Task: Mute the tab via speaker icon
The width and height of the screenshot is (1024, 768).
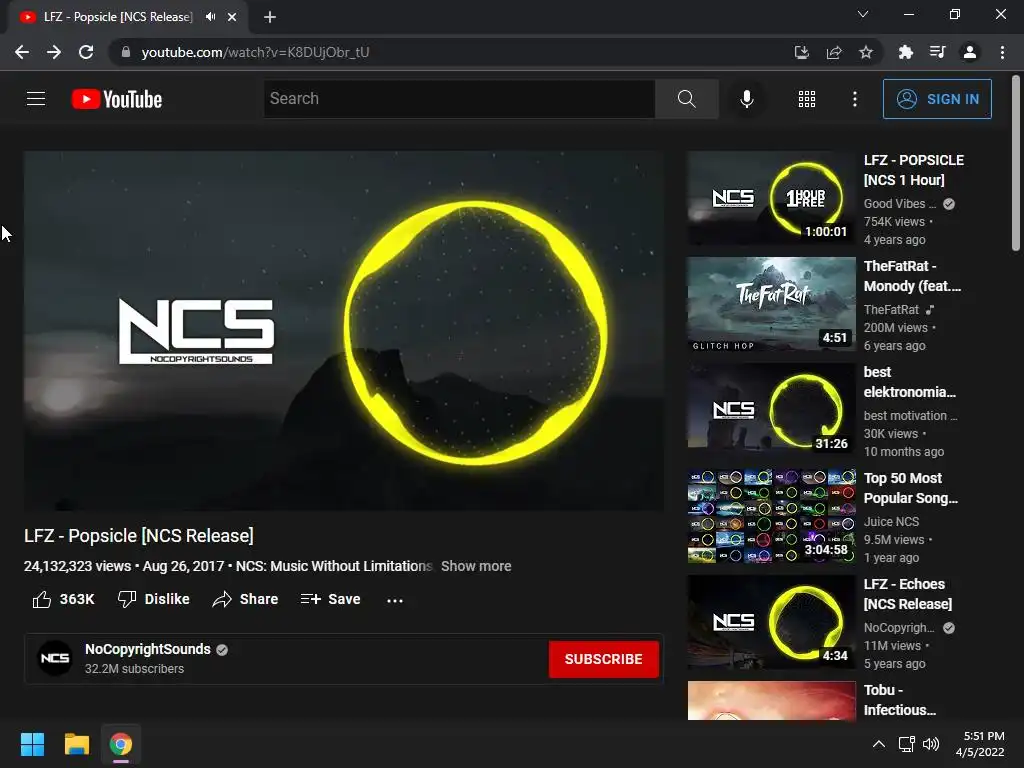Action: [210, 17]
